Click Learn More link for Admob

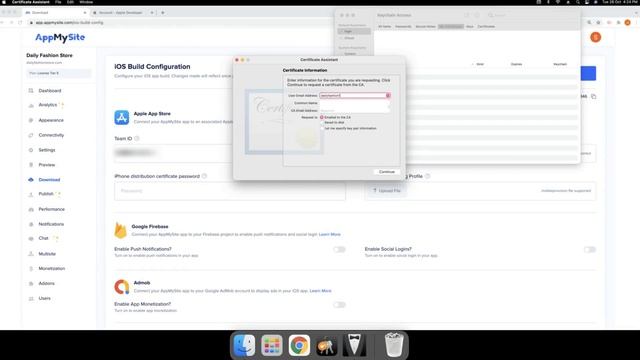(x=320, y=291)
